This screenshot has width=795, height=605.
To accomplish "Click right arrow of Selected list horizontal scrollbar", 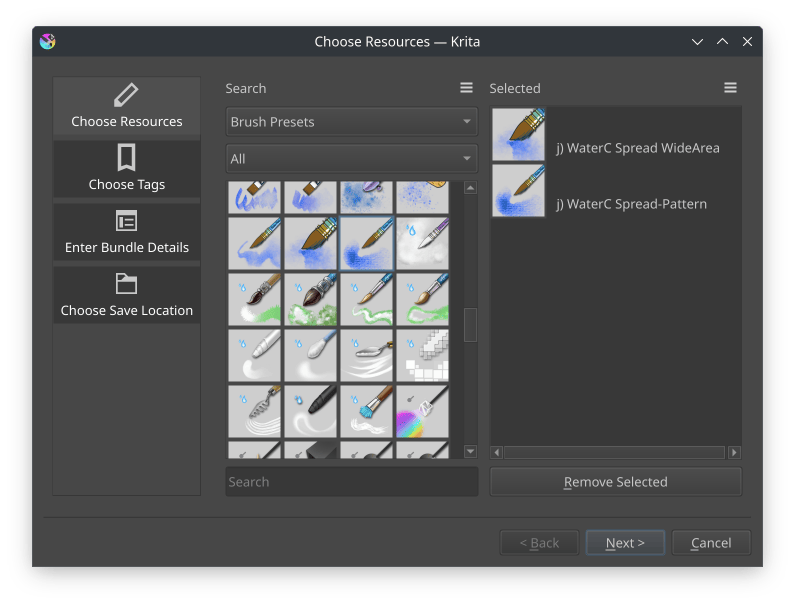I will click(734, 452).
